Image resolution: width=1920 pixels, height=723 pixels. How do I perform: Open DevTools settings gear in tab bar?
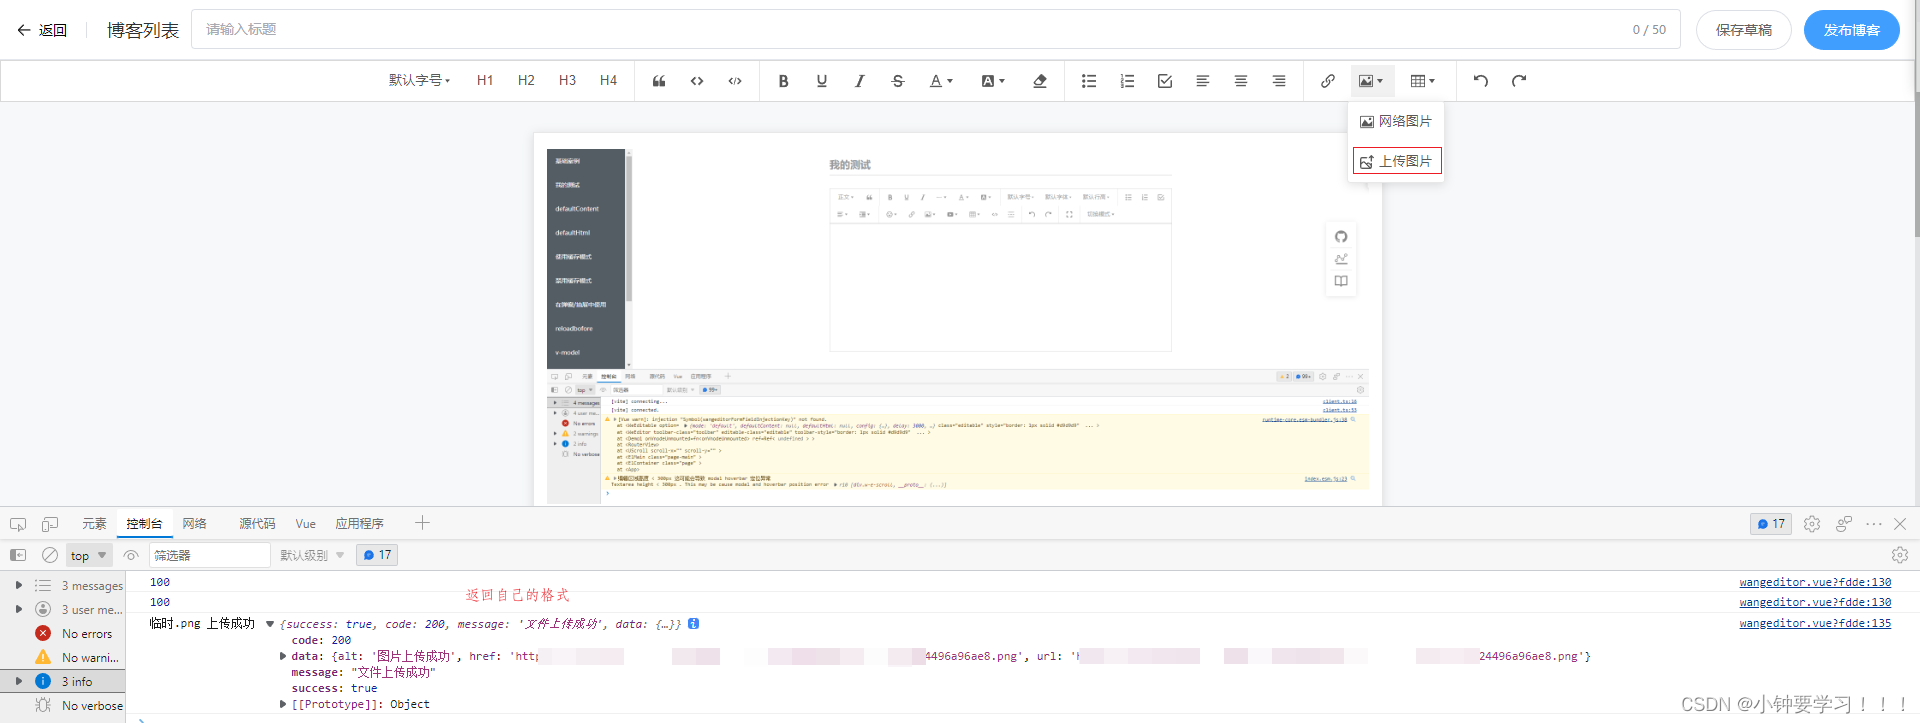tap(1812, 524)
